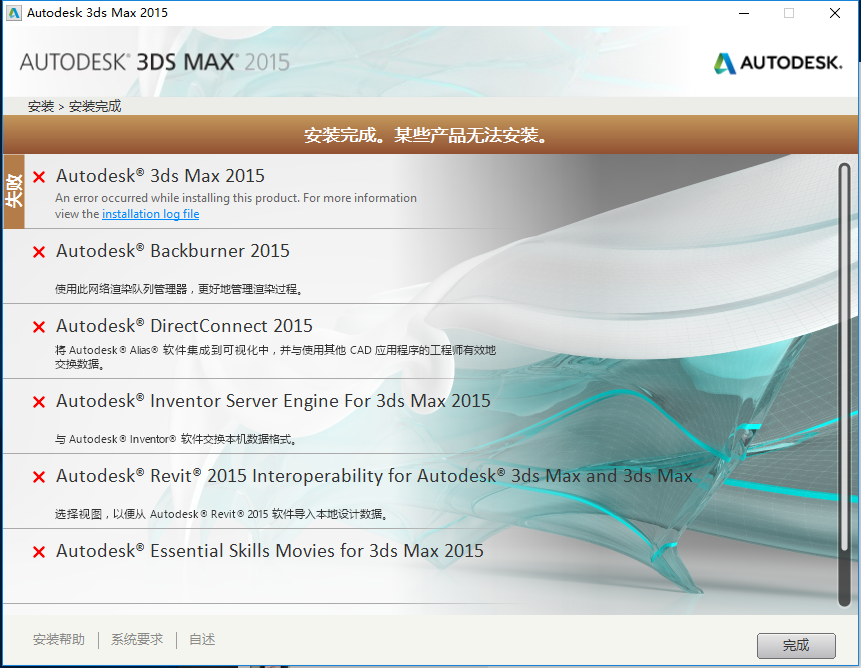
Task: Click red X icon beside DirectConnect 2015
Action: pyautogui.click(x=39, y=327)
